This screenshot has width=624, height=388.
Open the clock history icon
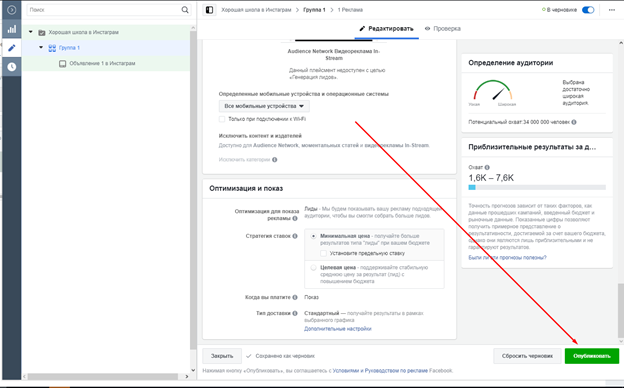point(12,66)
